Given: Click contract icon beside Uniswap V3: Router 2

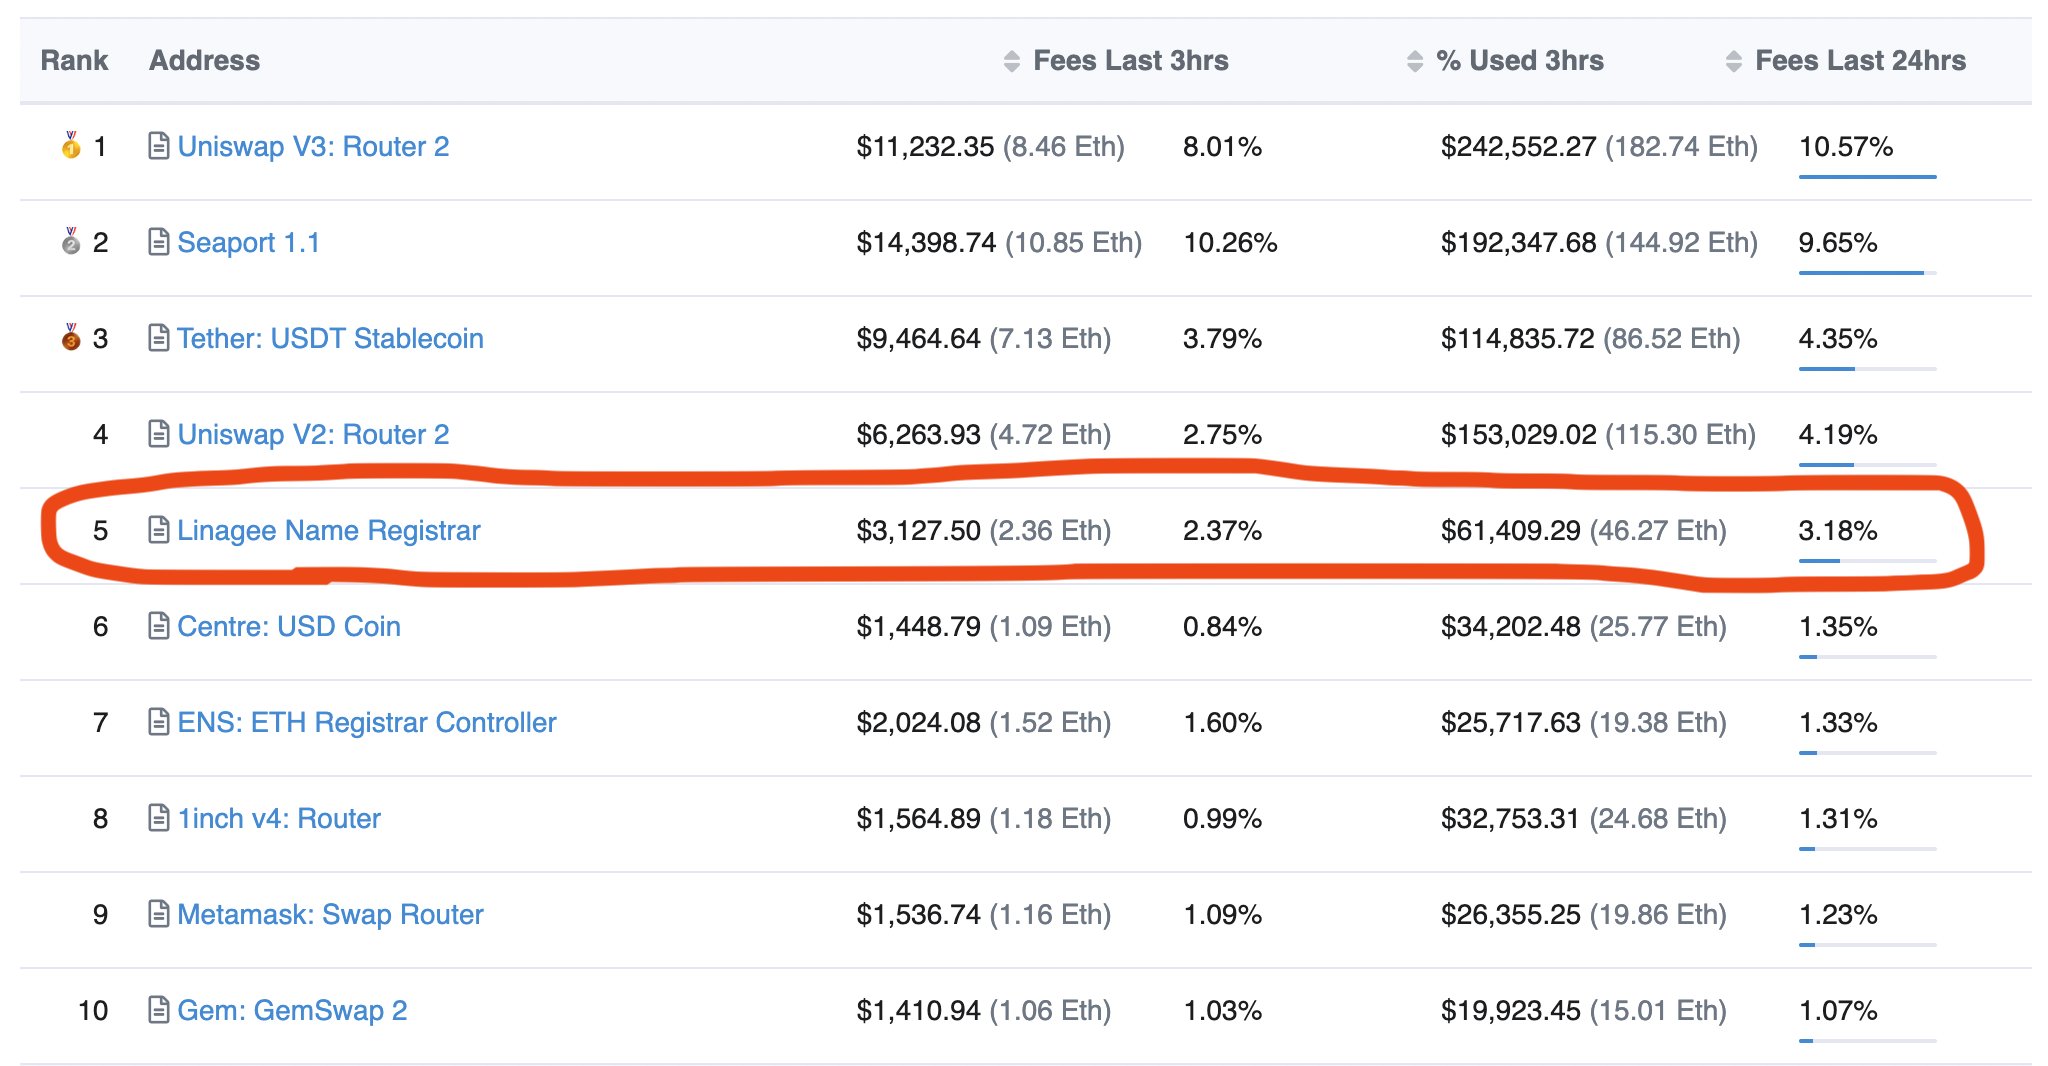Looking at the screenshot, I should tap(158, 146).
